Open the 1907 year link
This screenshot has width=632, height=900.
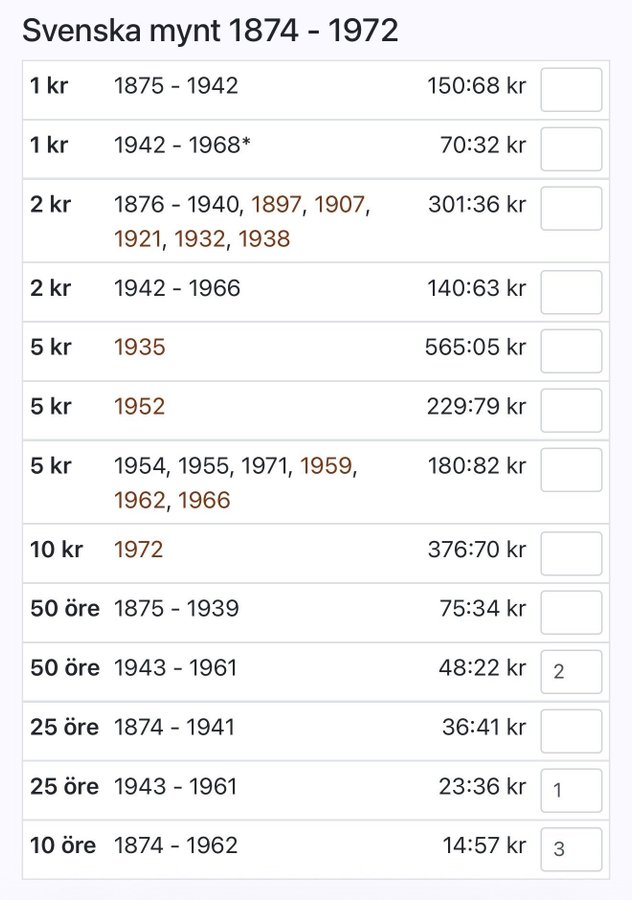pyautogui.click(x=340, y=205)
